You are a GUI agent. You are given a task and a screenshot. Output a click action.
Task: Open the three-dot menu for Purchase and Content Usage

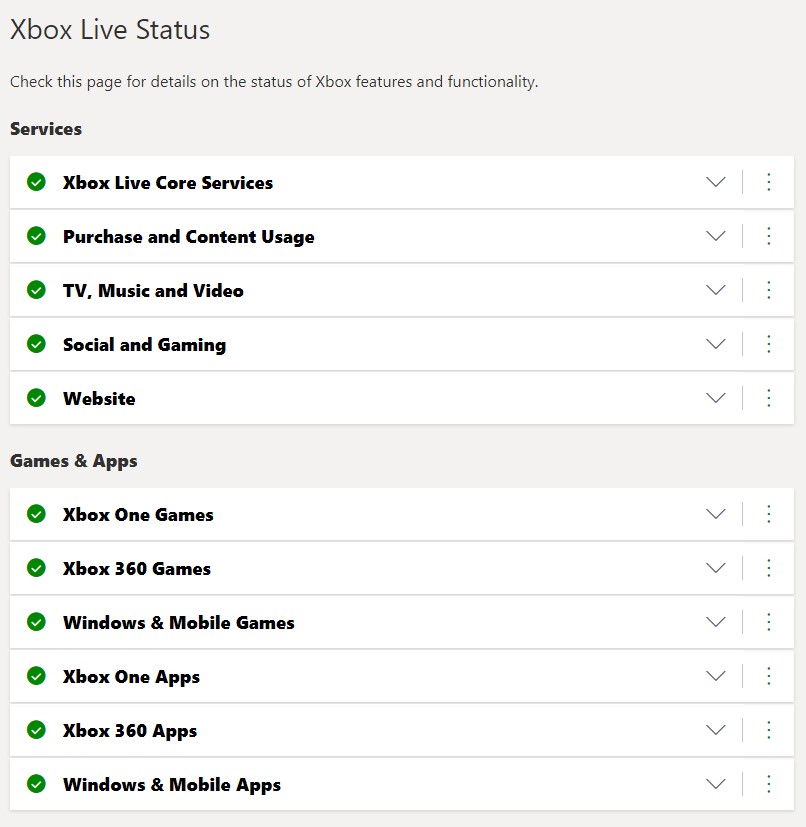point(769,236)
